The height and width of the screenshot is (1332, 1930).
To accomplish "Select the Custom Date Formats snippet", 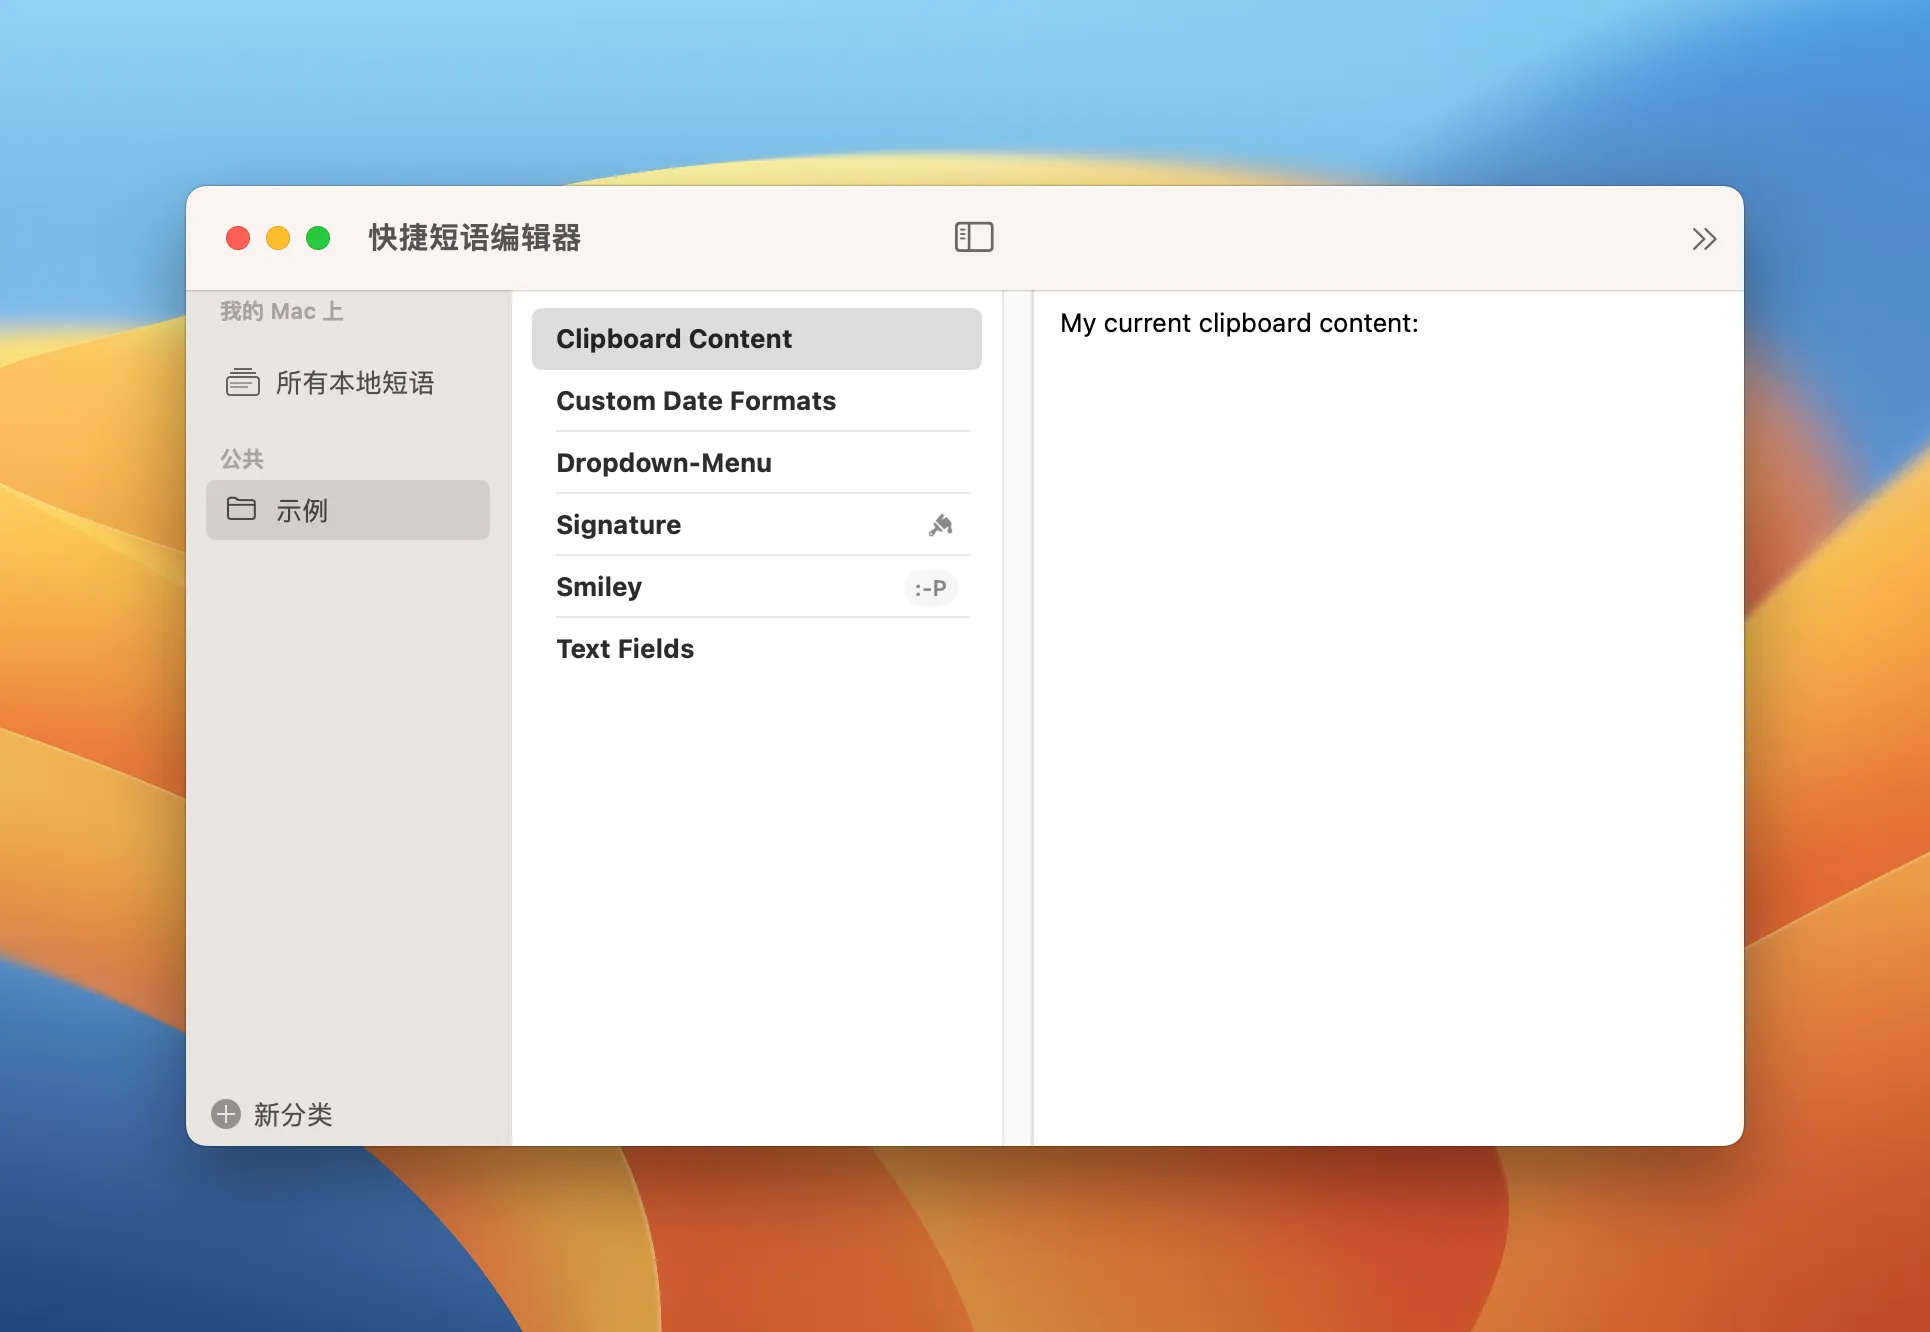I will pos(696,400).
